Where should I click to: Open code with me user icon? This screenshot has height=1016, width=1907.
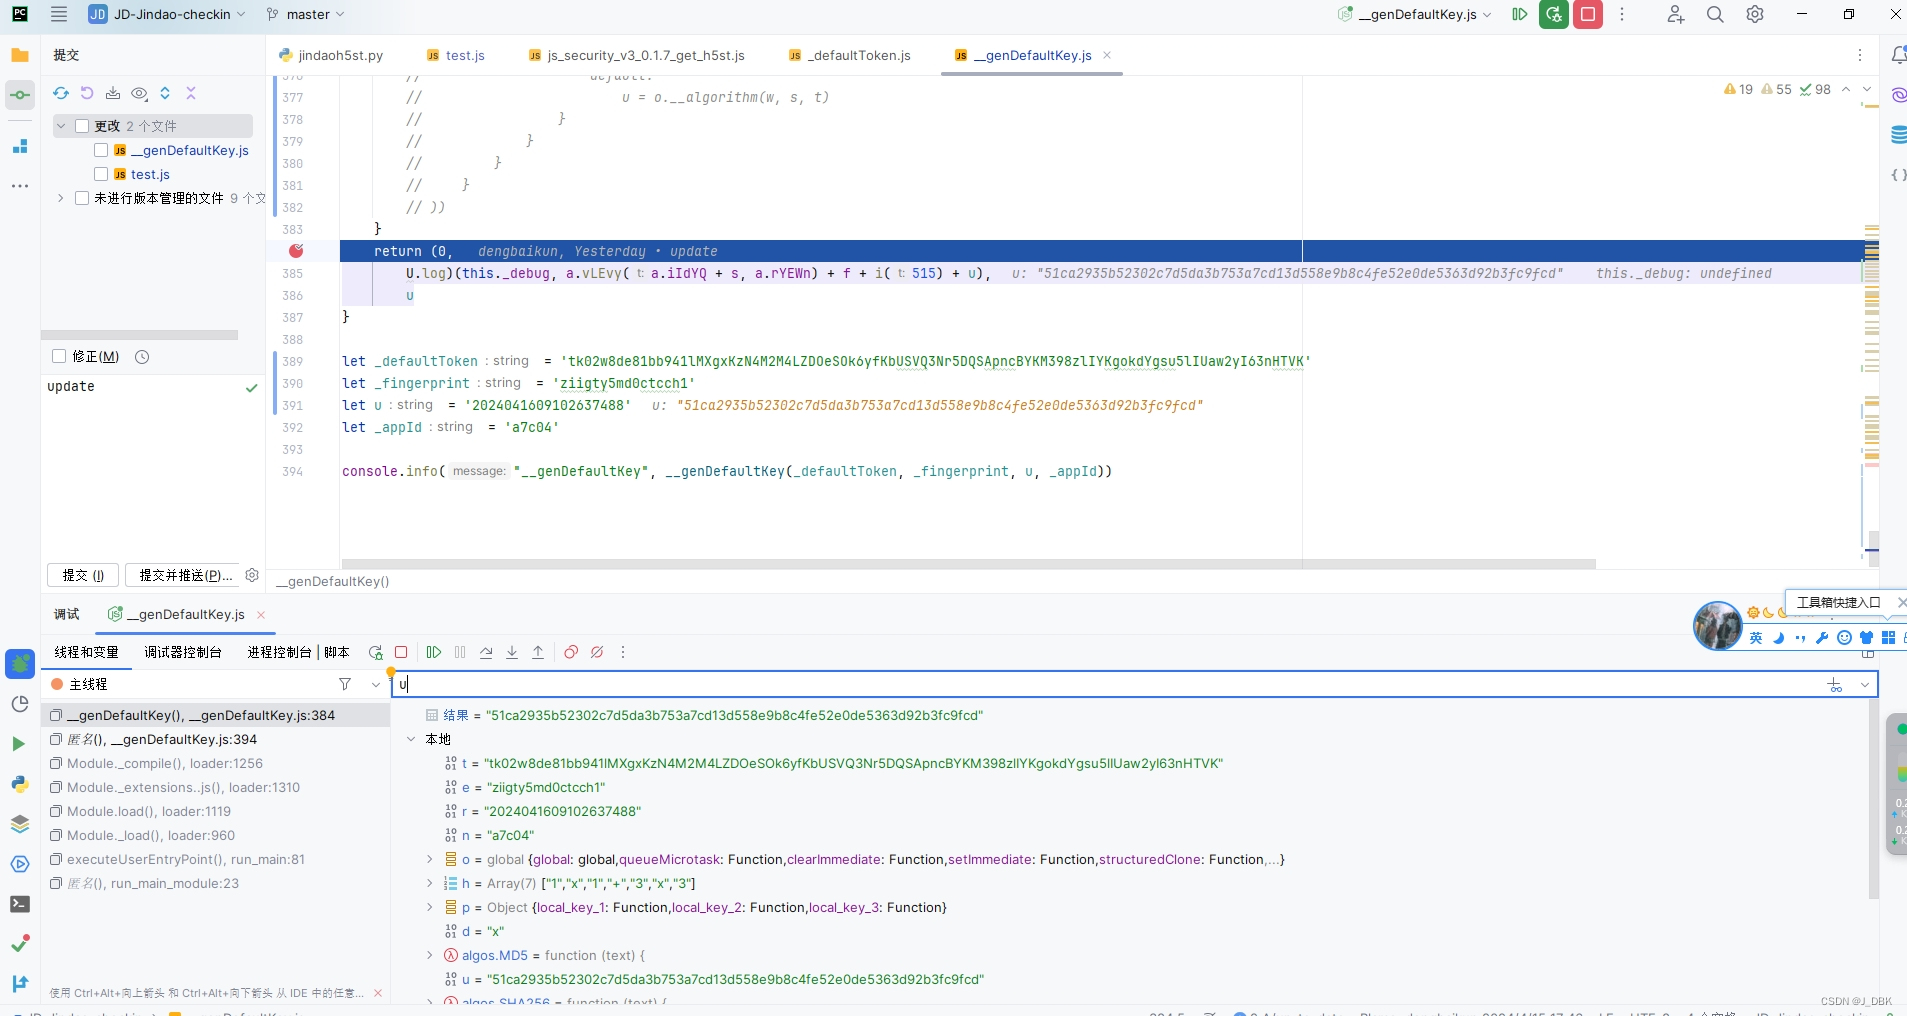(1676, 14)
